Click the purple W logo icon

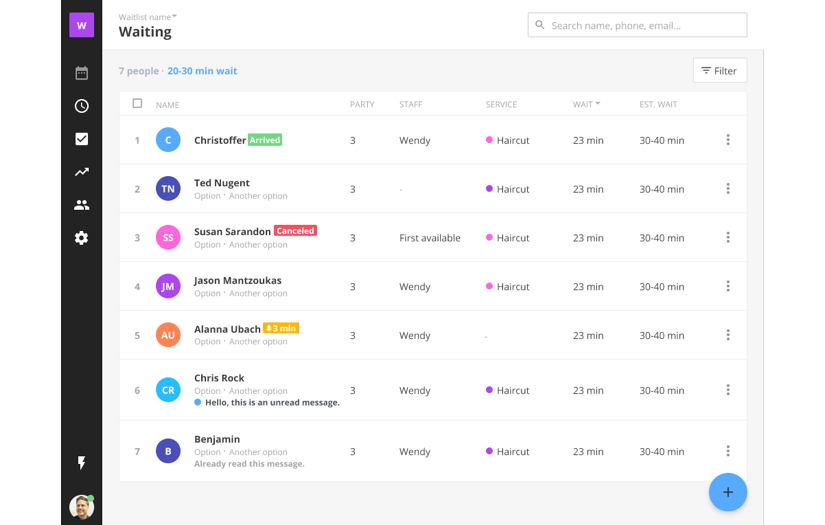point(82,25)
